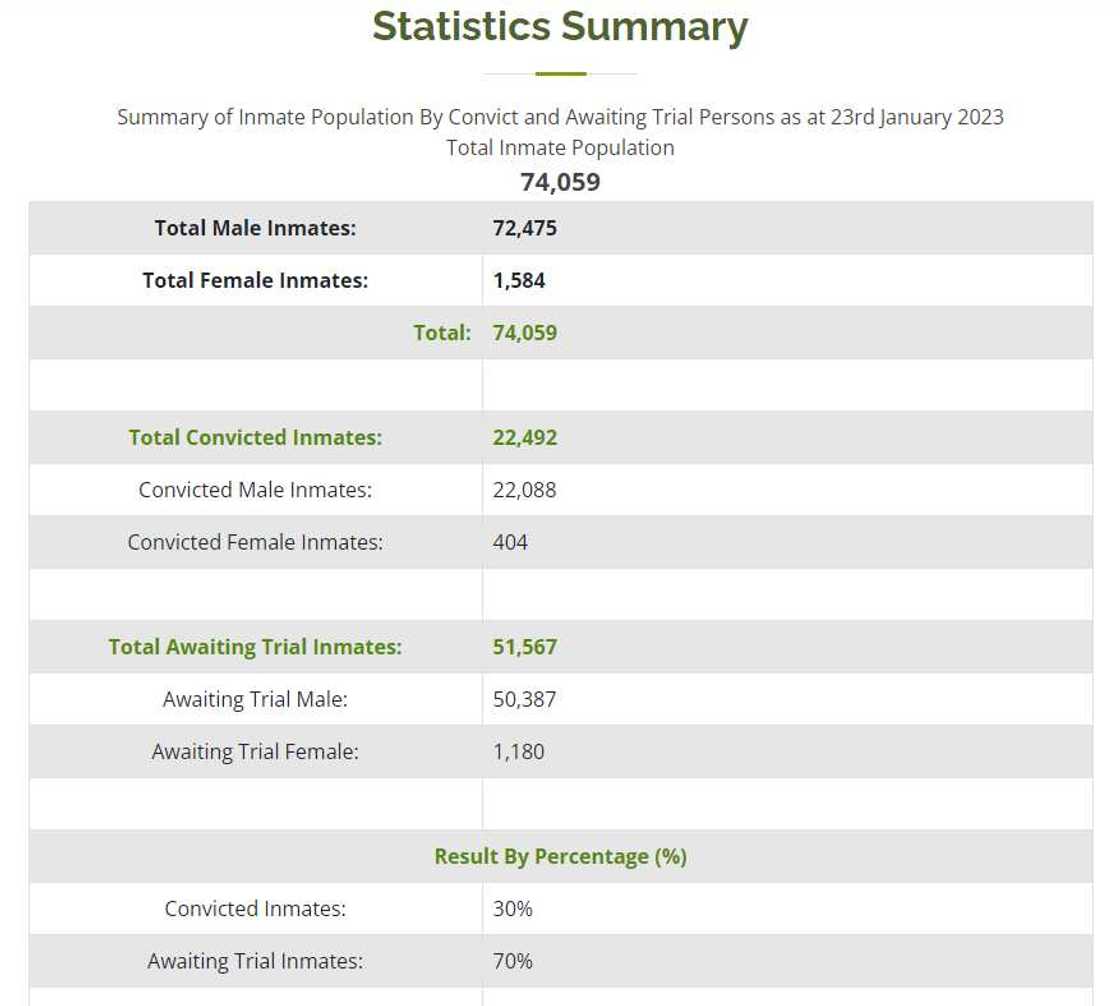This screenshot has height=1006, width=1120.
Task: Click the Statistics Summary heading
Action: click(x=560, y=27)
